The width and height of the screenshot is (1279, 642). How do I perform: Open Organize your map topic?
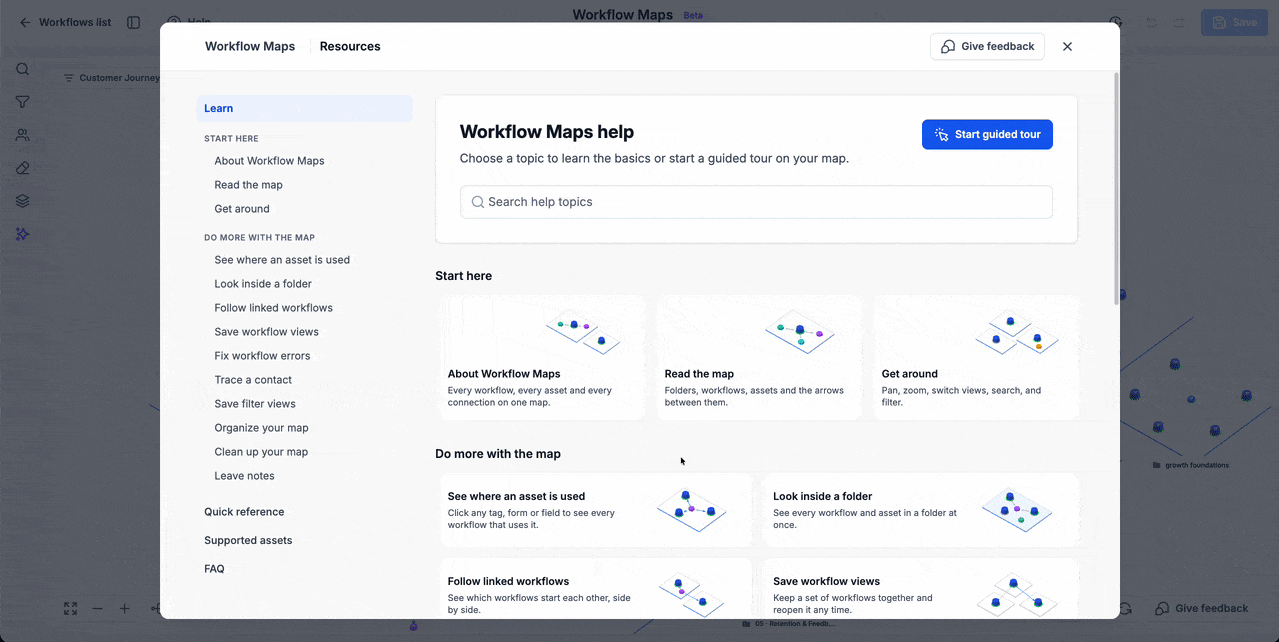[x=261, y=428]
